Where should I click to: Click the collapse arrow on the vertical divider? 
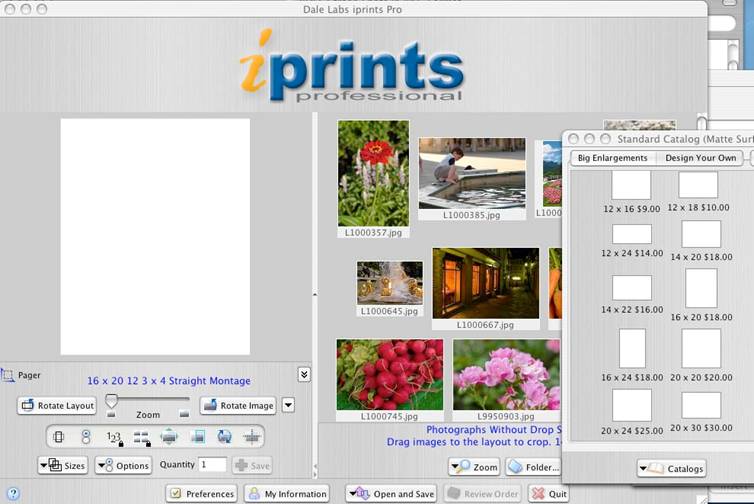click(315, 293)
